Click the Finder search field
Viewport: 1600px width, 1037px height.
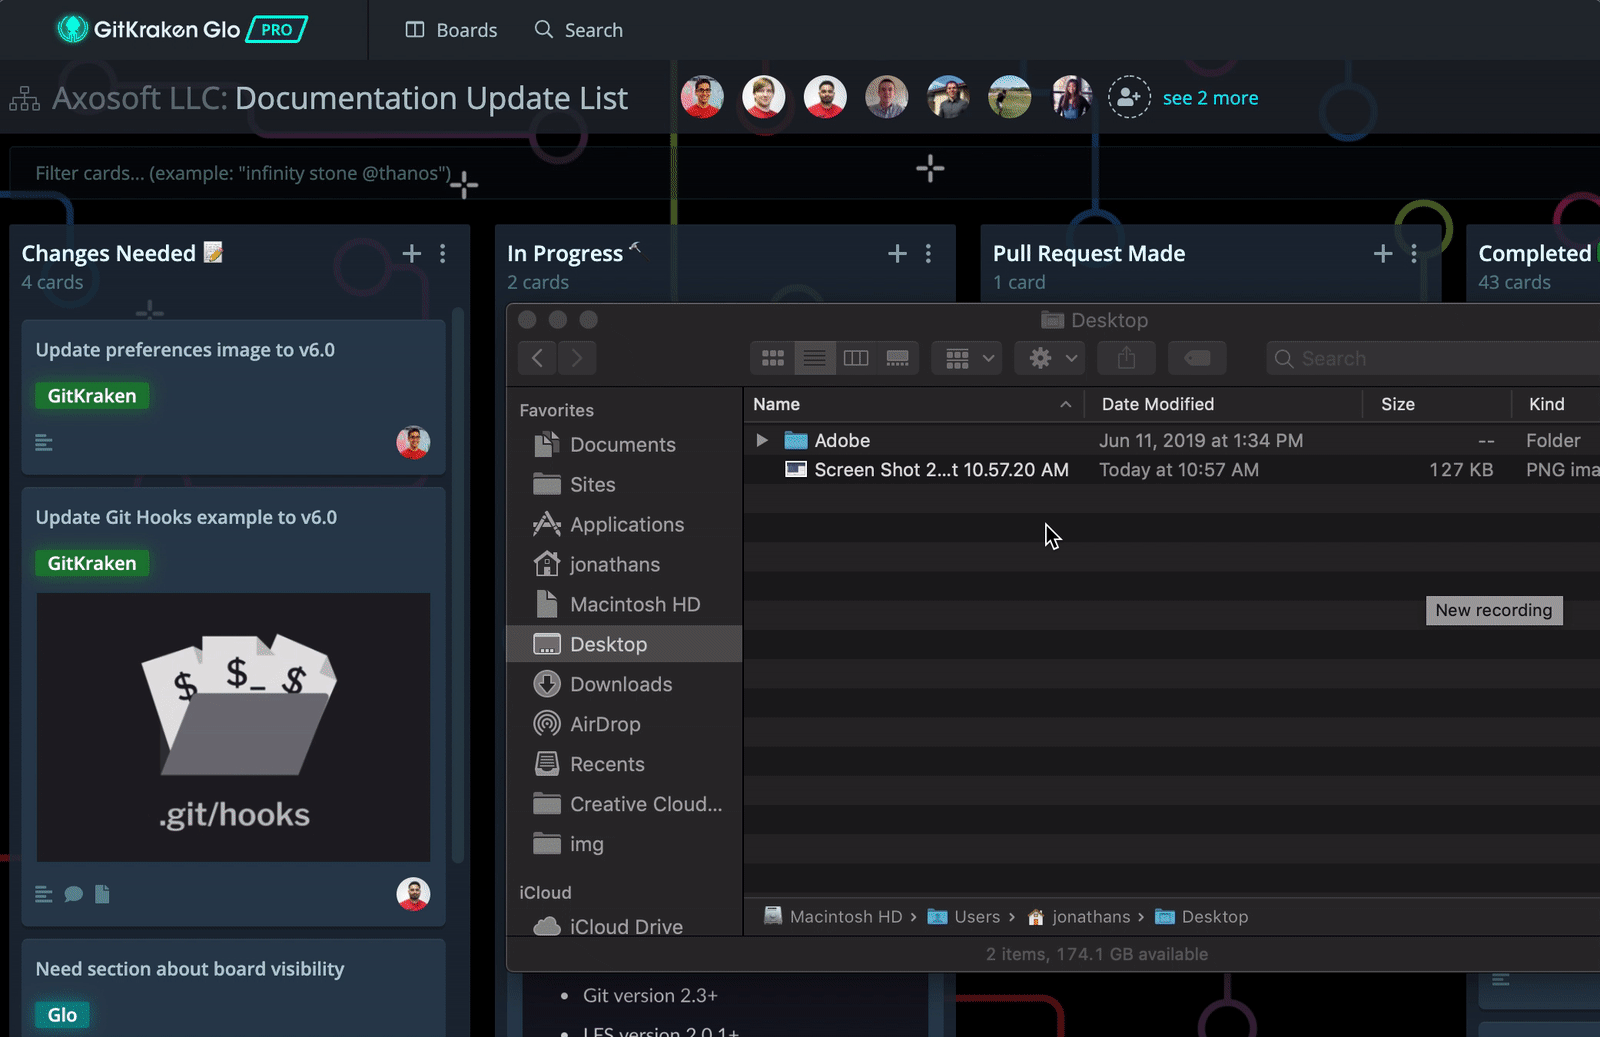click(x=1434, y=358)
